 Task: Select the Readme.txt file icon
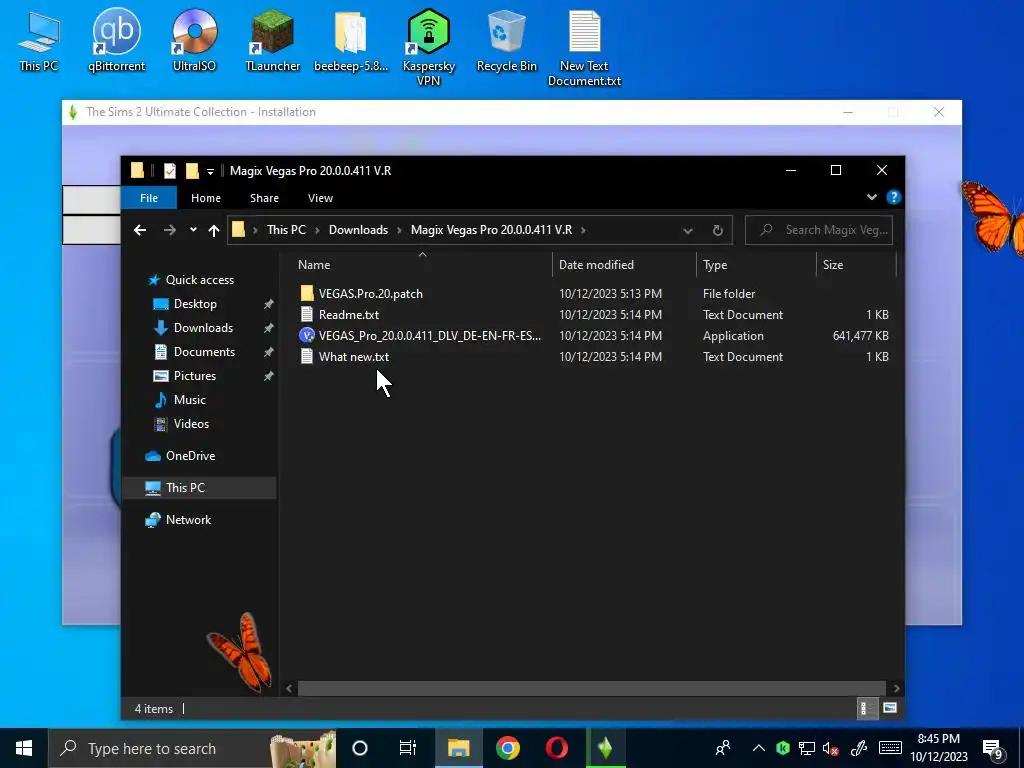(x=307, y=314)
